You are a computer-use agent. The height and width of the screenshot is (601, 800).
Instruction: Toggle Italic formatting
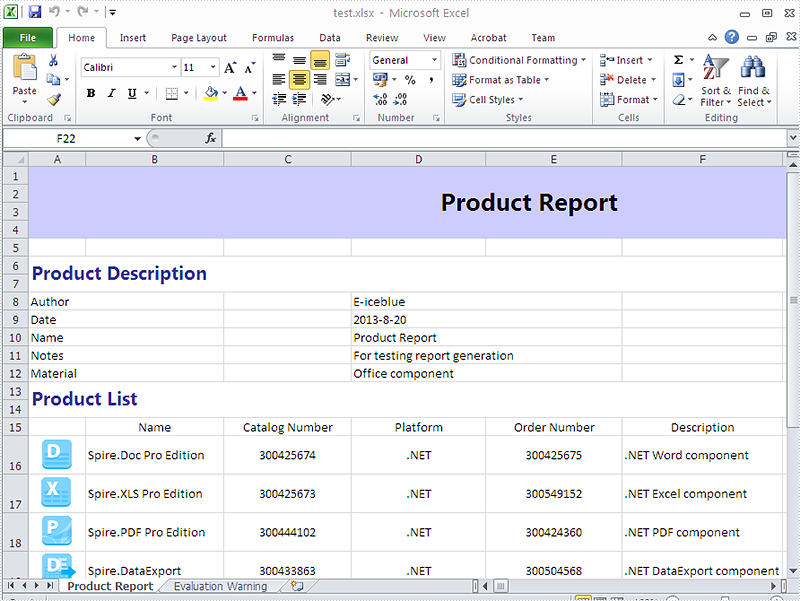[x=111, y=93]
